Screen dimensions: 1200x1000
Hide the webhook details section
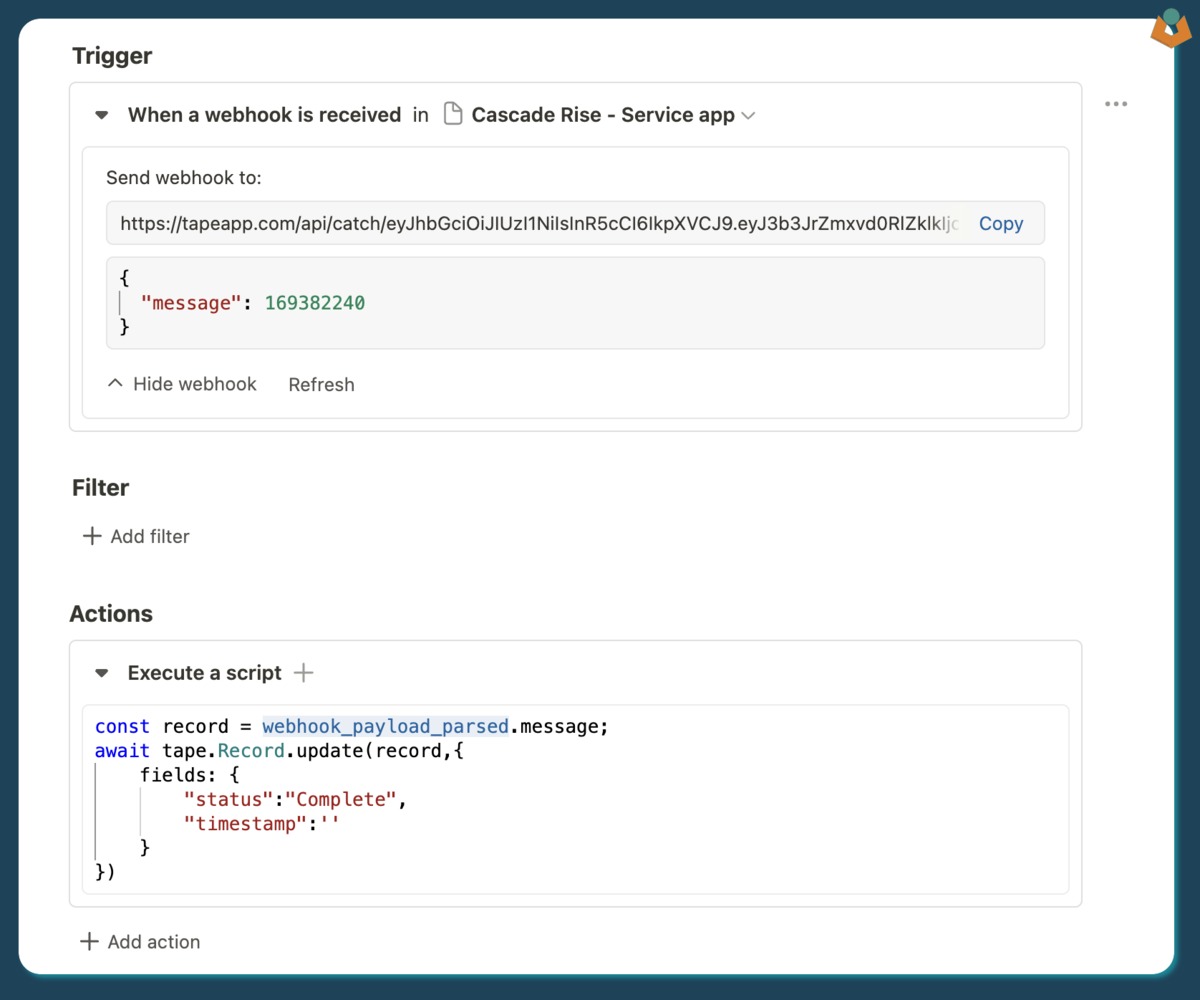pyautogui.click(x=182, y=384)
